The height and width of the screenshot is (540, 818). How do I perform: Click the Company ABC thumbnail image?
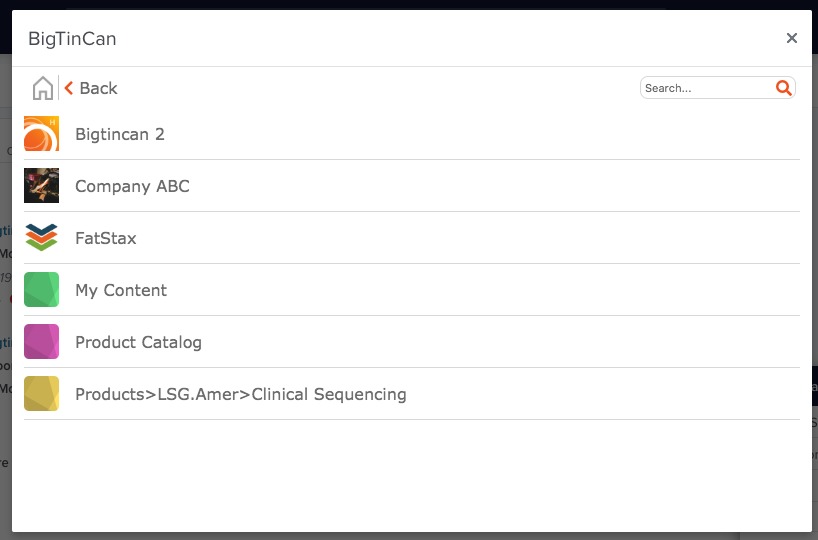click(x=42, y=186)
